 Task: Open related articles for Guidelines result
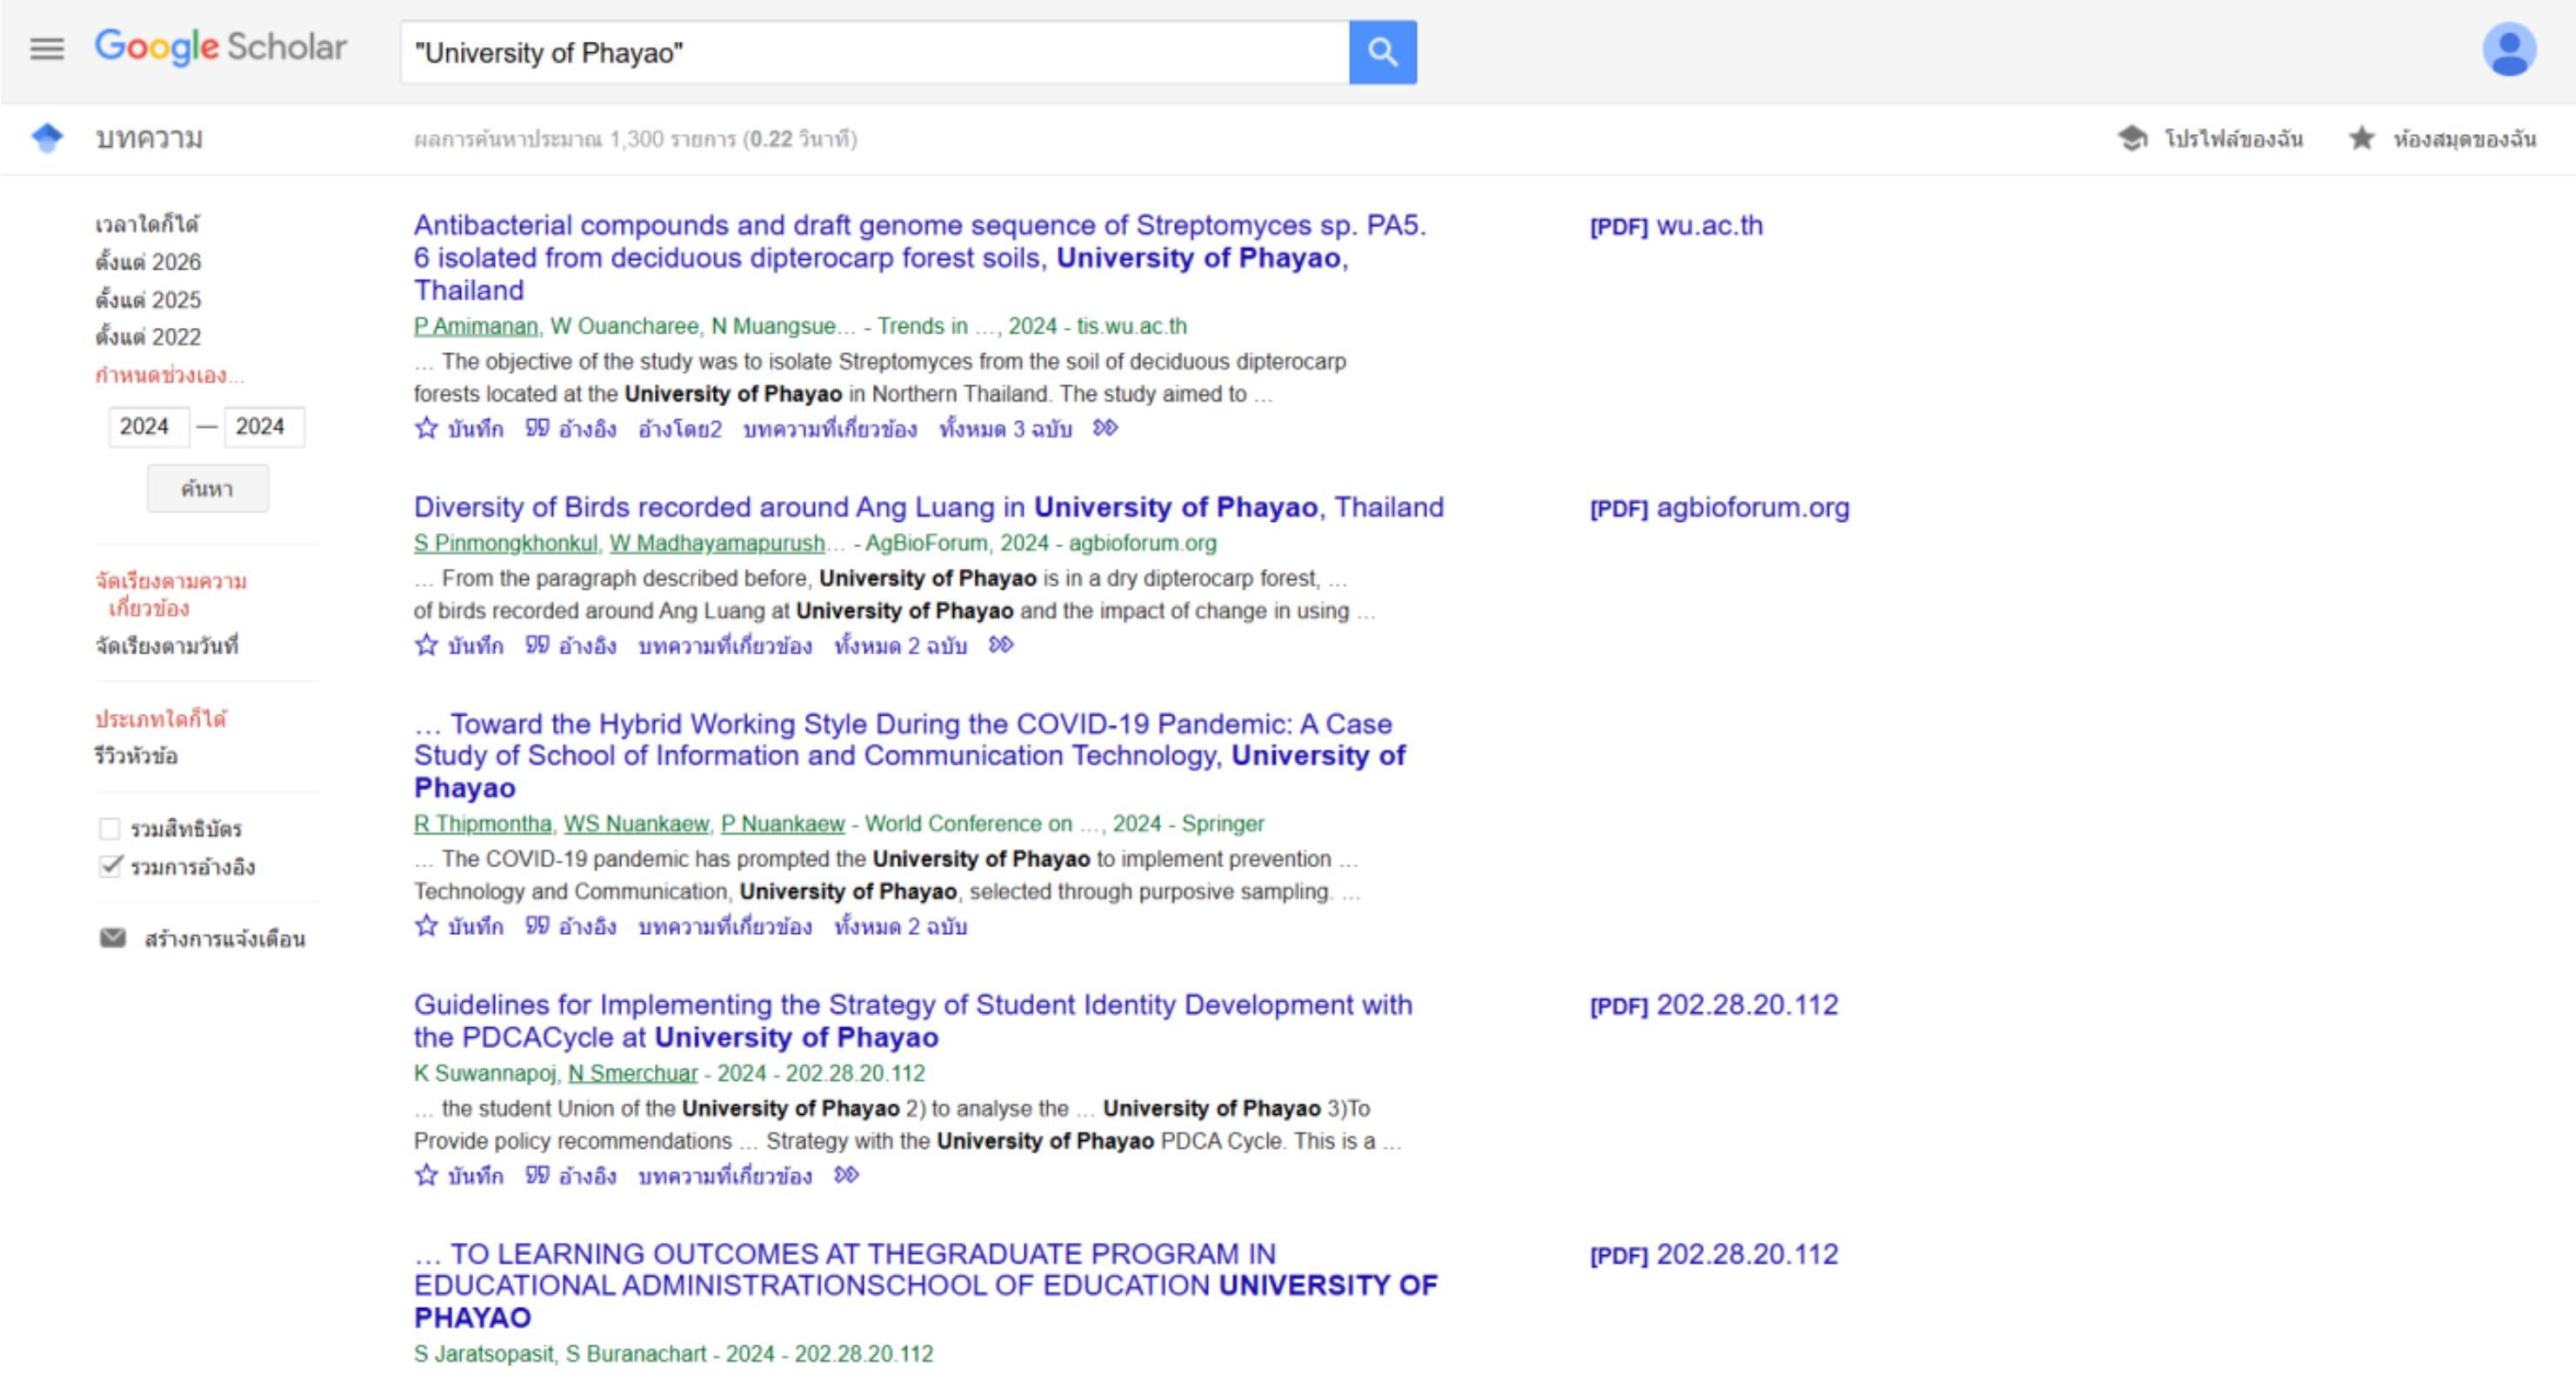coord(725,1176)
